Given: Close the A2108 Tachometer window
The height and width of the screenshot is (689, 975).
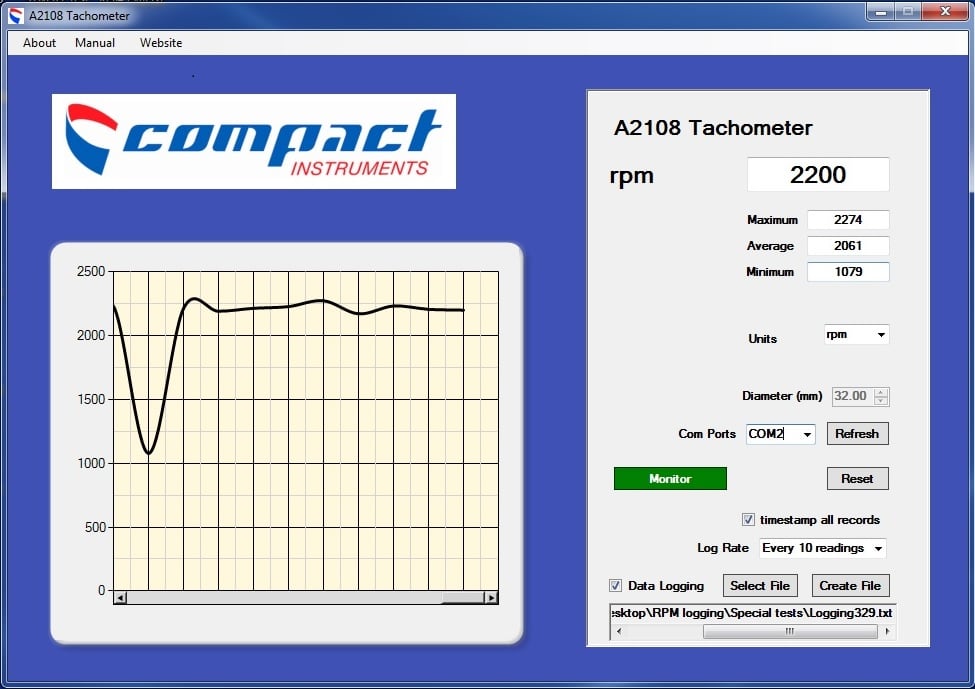Looking at the screenshot, I should tap(945, 11).
